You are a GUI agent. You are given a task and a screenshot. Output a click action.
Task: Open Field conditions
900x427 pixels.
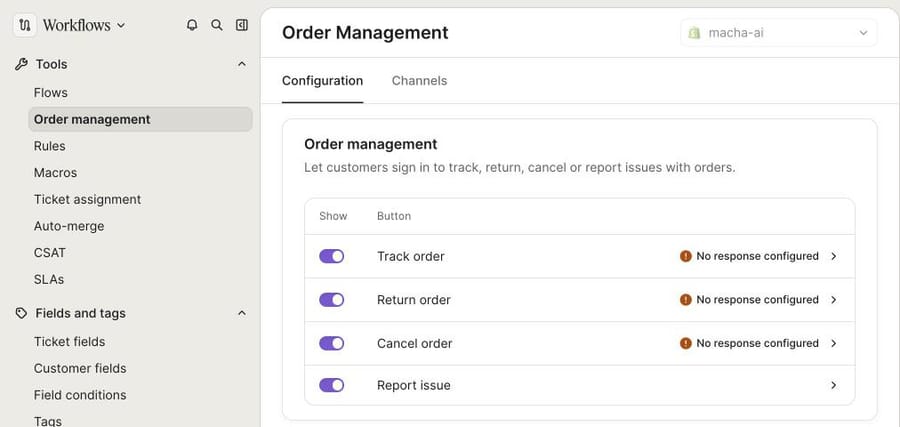(80, 395)
